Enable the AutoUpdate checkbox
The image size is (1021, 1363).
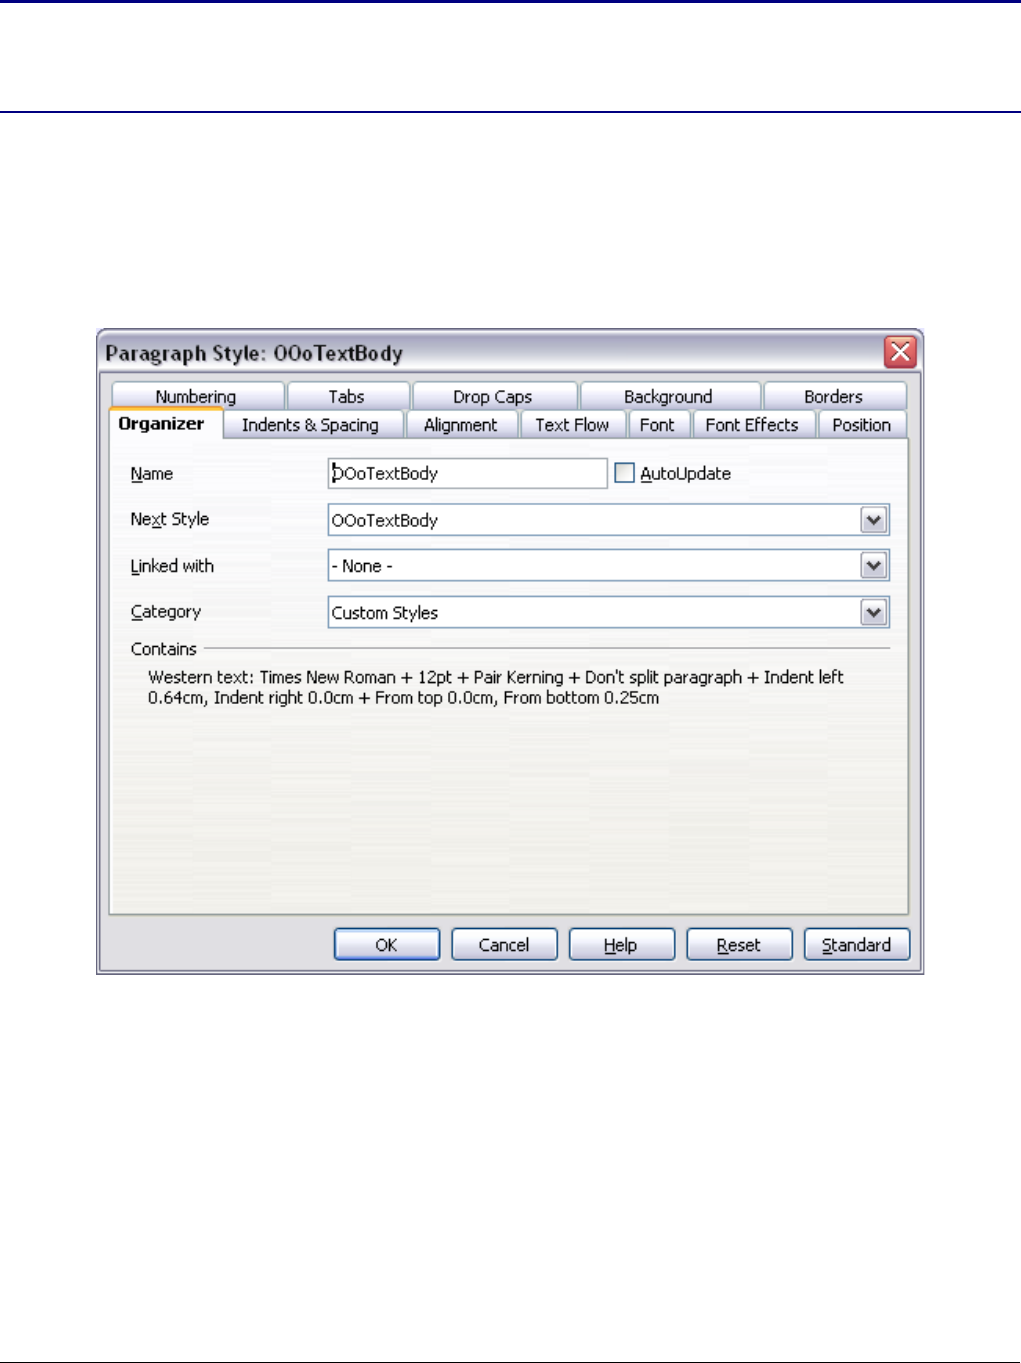tap(625, 473)
